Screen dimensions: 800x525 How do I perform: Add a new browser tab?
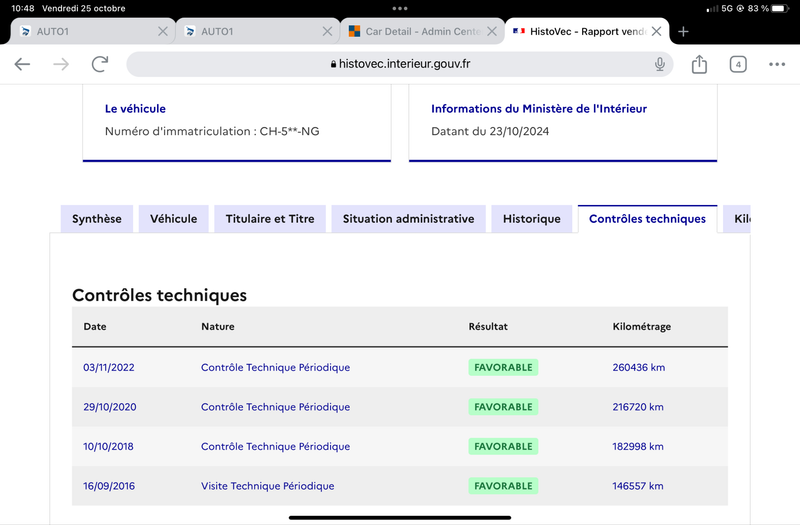683,32
